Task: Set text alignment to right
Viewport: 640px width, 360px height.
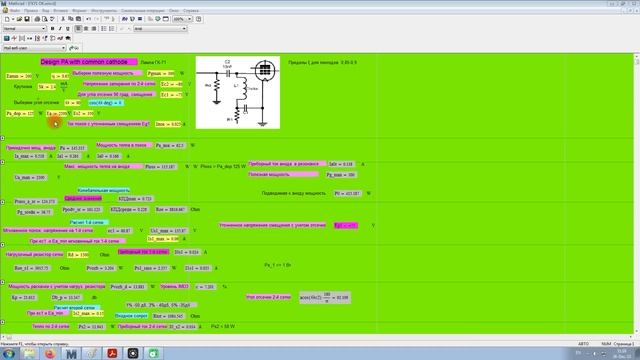Action: [93, 29]
